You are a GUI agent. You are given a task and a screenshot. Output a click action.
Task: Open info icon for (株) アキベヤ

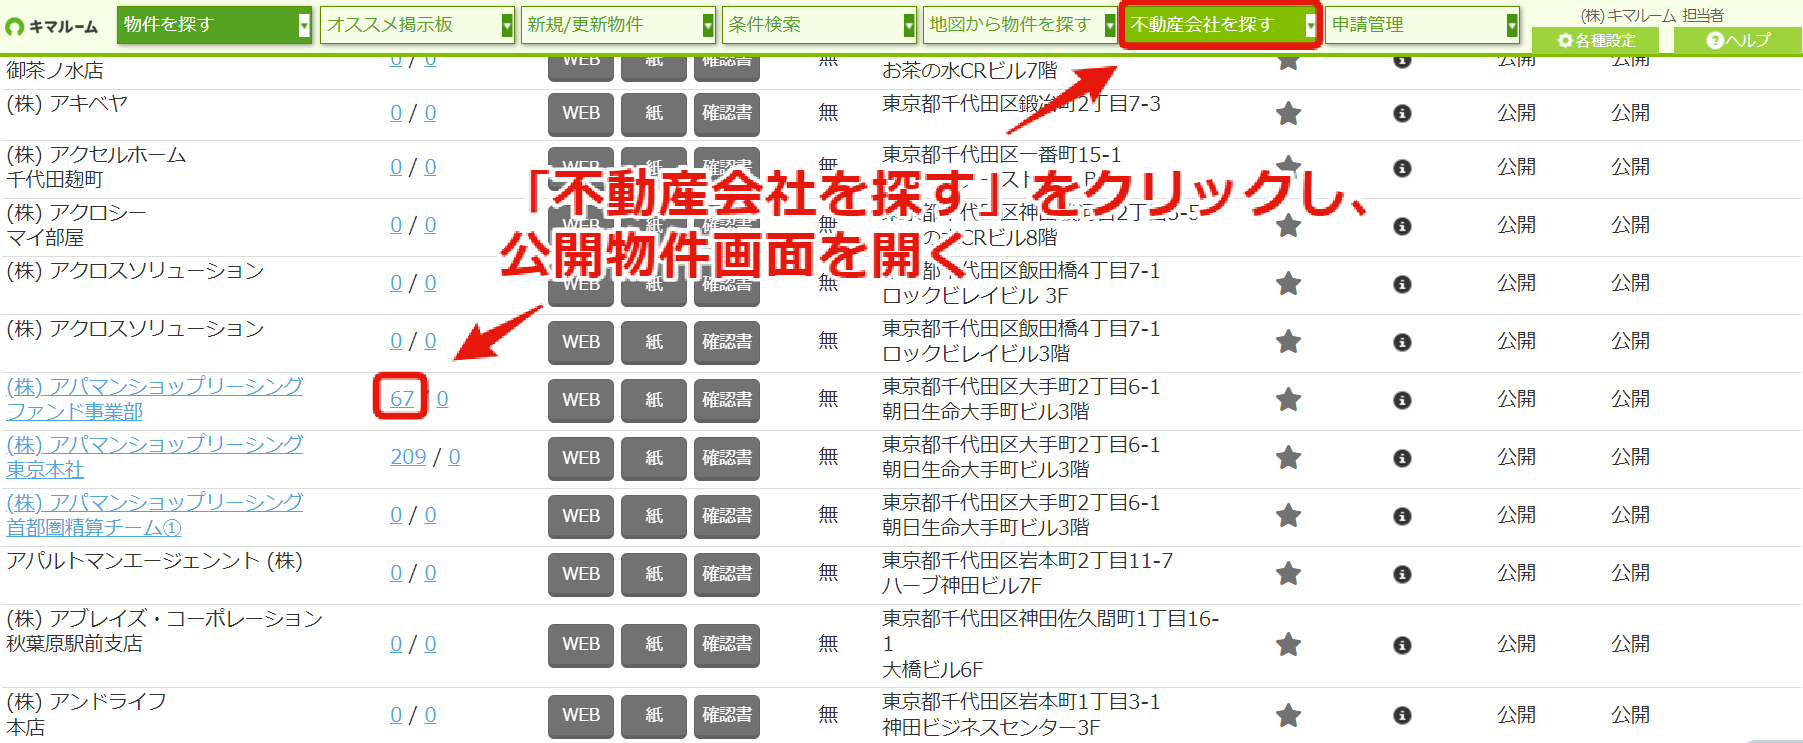1402,113
